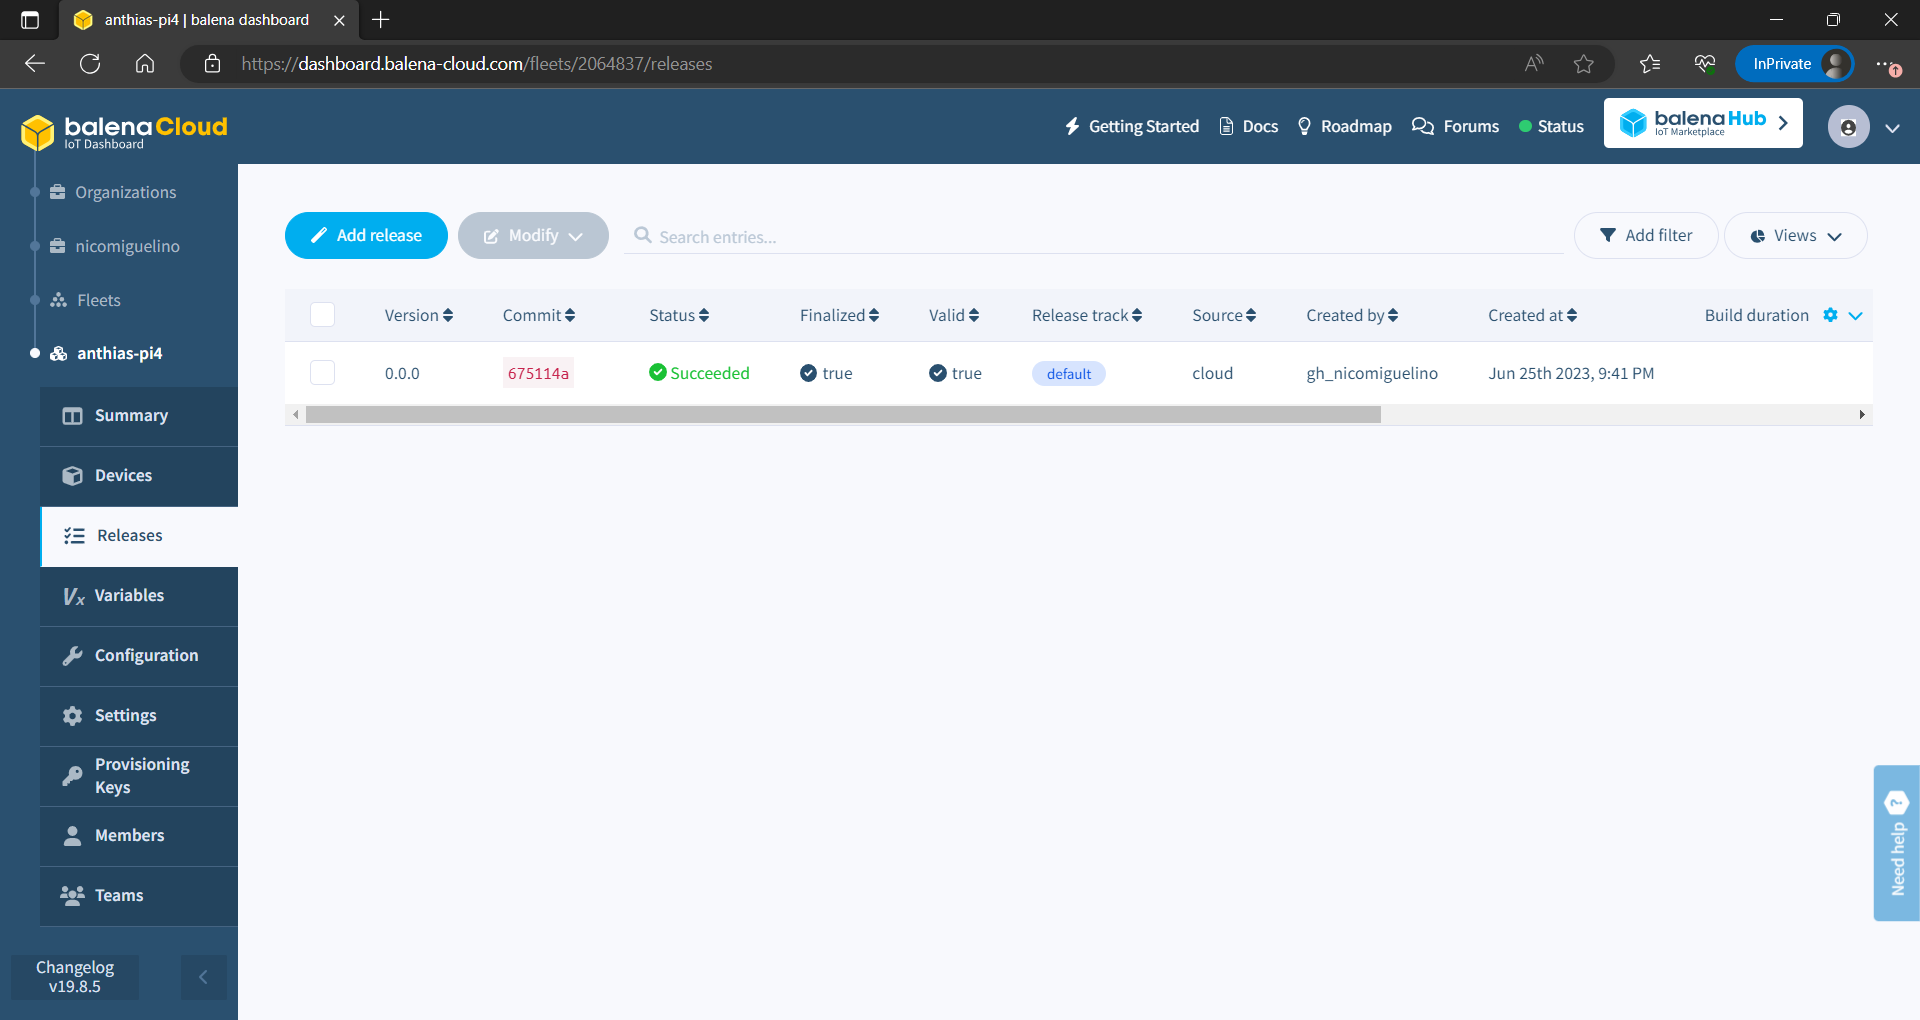Open browser tab actions icon

point(30,20)
